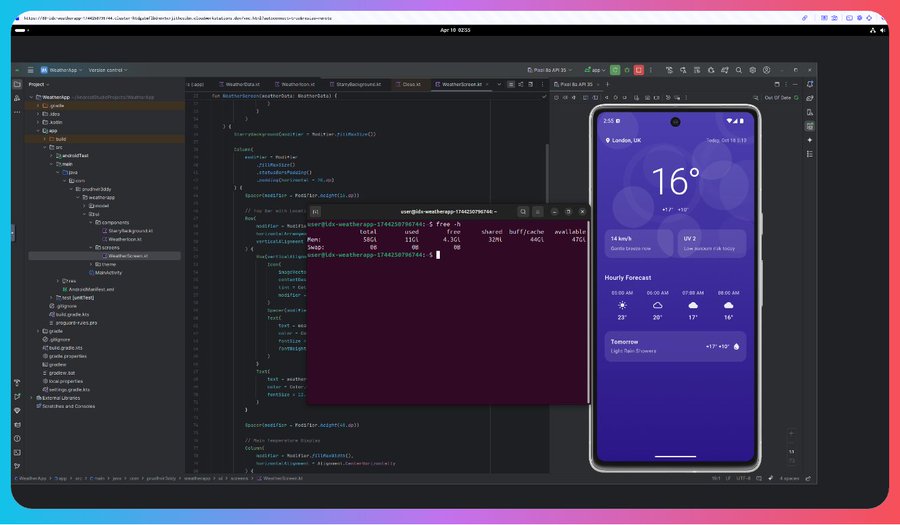
Task: Click London, UK location in emulator
Action: pos(623,140)
